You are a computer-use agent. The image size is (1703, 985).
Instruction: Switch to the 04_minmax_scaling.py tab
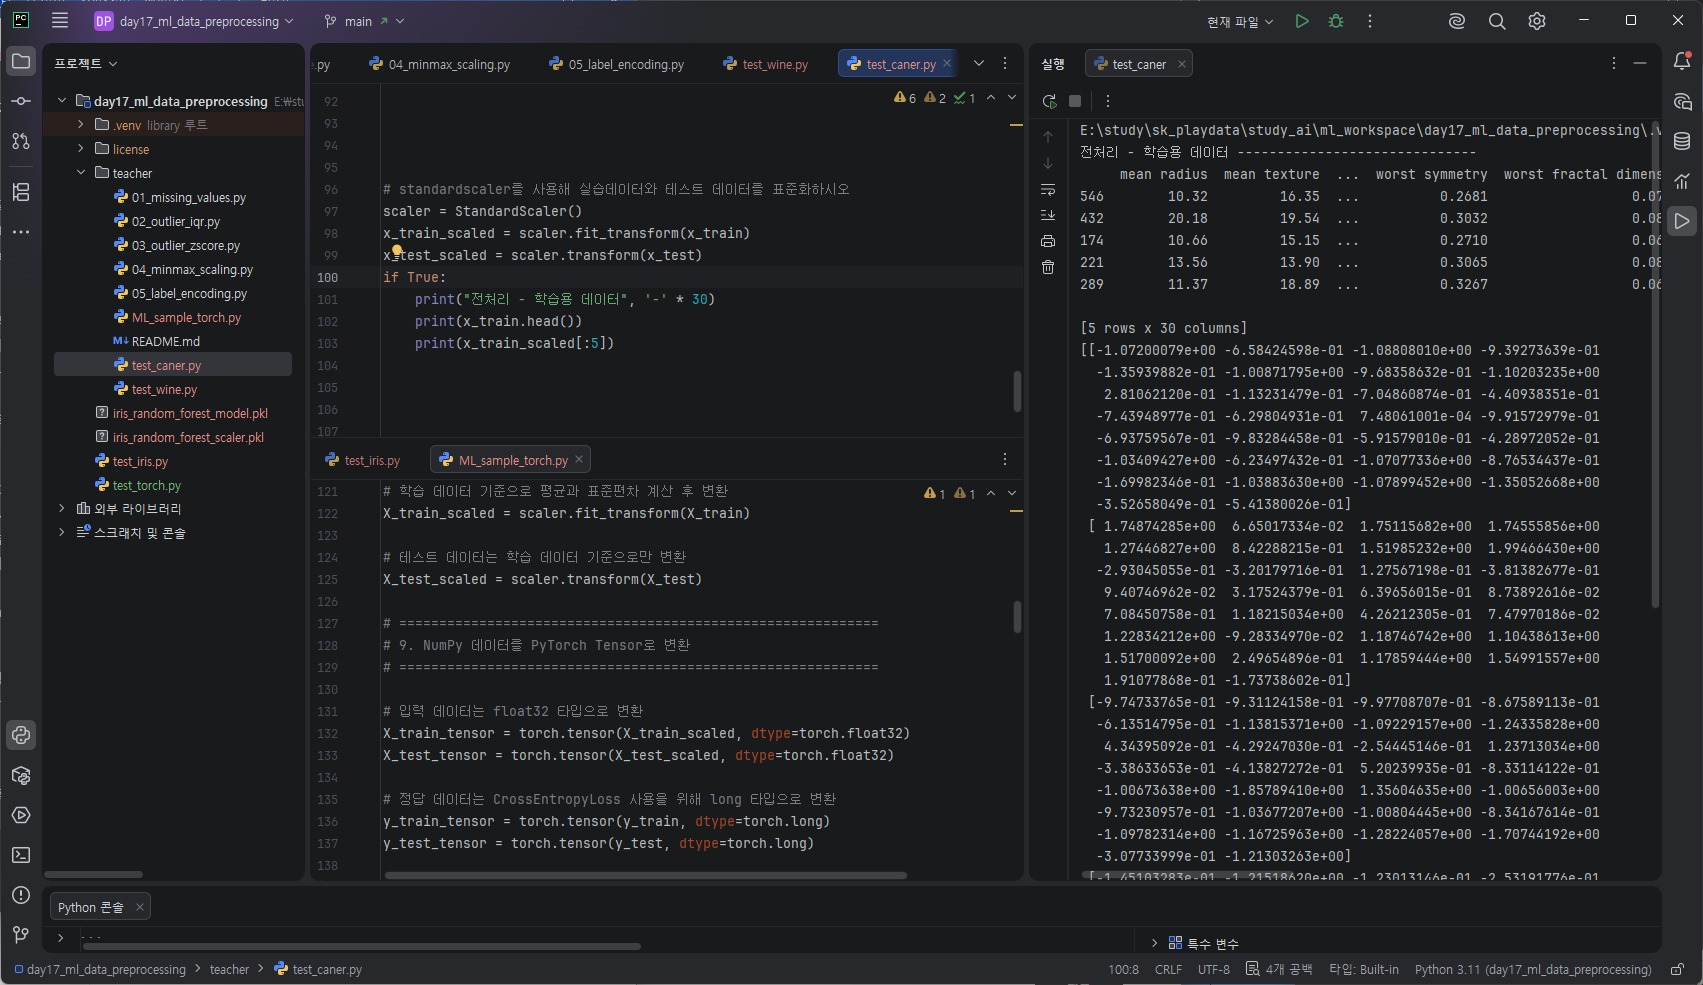tap(440, 64)
